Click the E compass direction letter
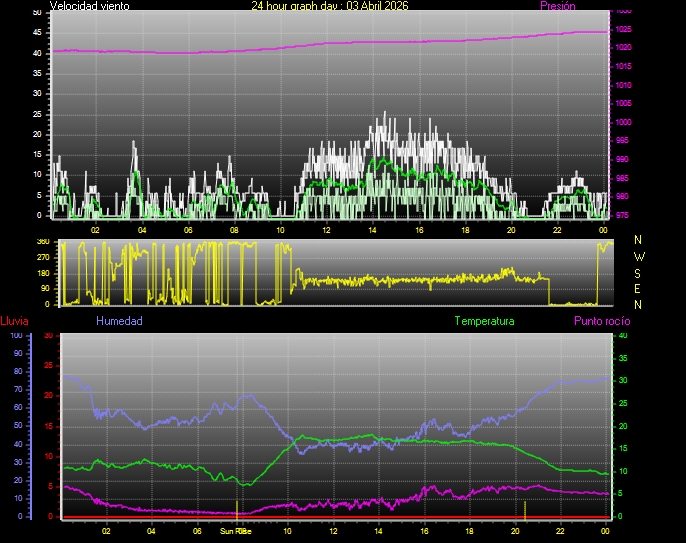The width and height of the screenshot is (686, 543). click(639, 288)
